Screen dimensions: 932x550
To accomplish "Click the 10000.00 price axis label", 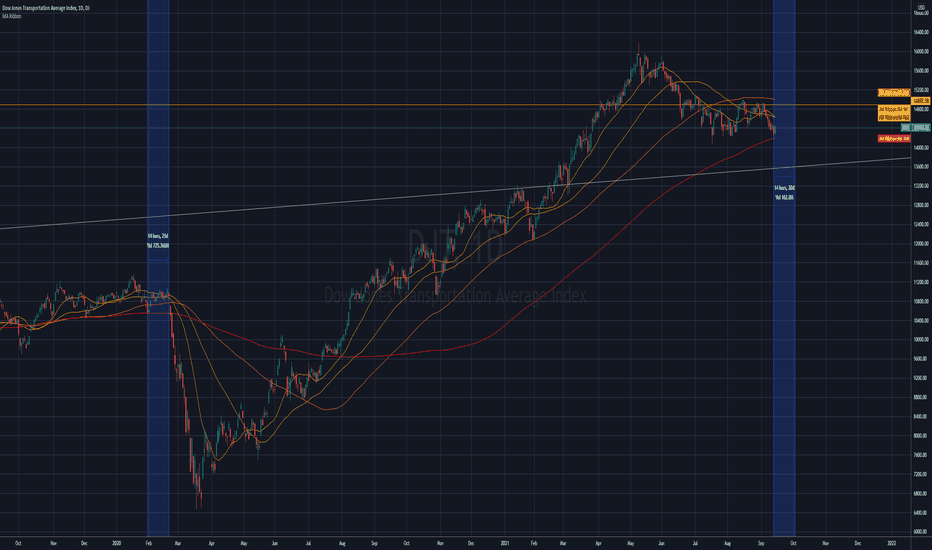I will click(x=921, y=340).
